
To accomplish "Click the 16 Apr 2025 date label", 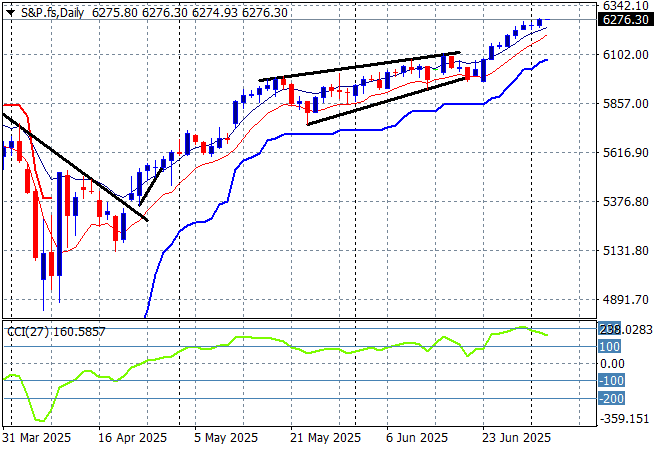I will [132, 438].
